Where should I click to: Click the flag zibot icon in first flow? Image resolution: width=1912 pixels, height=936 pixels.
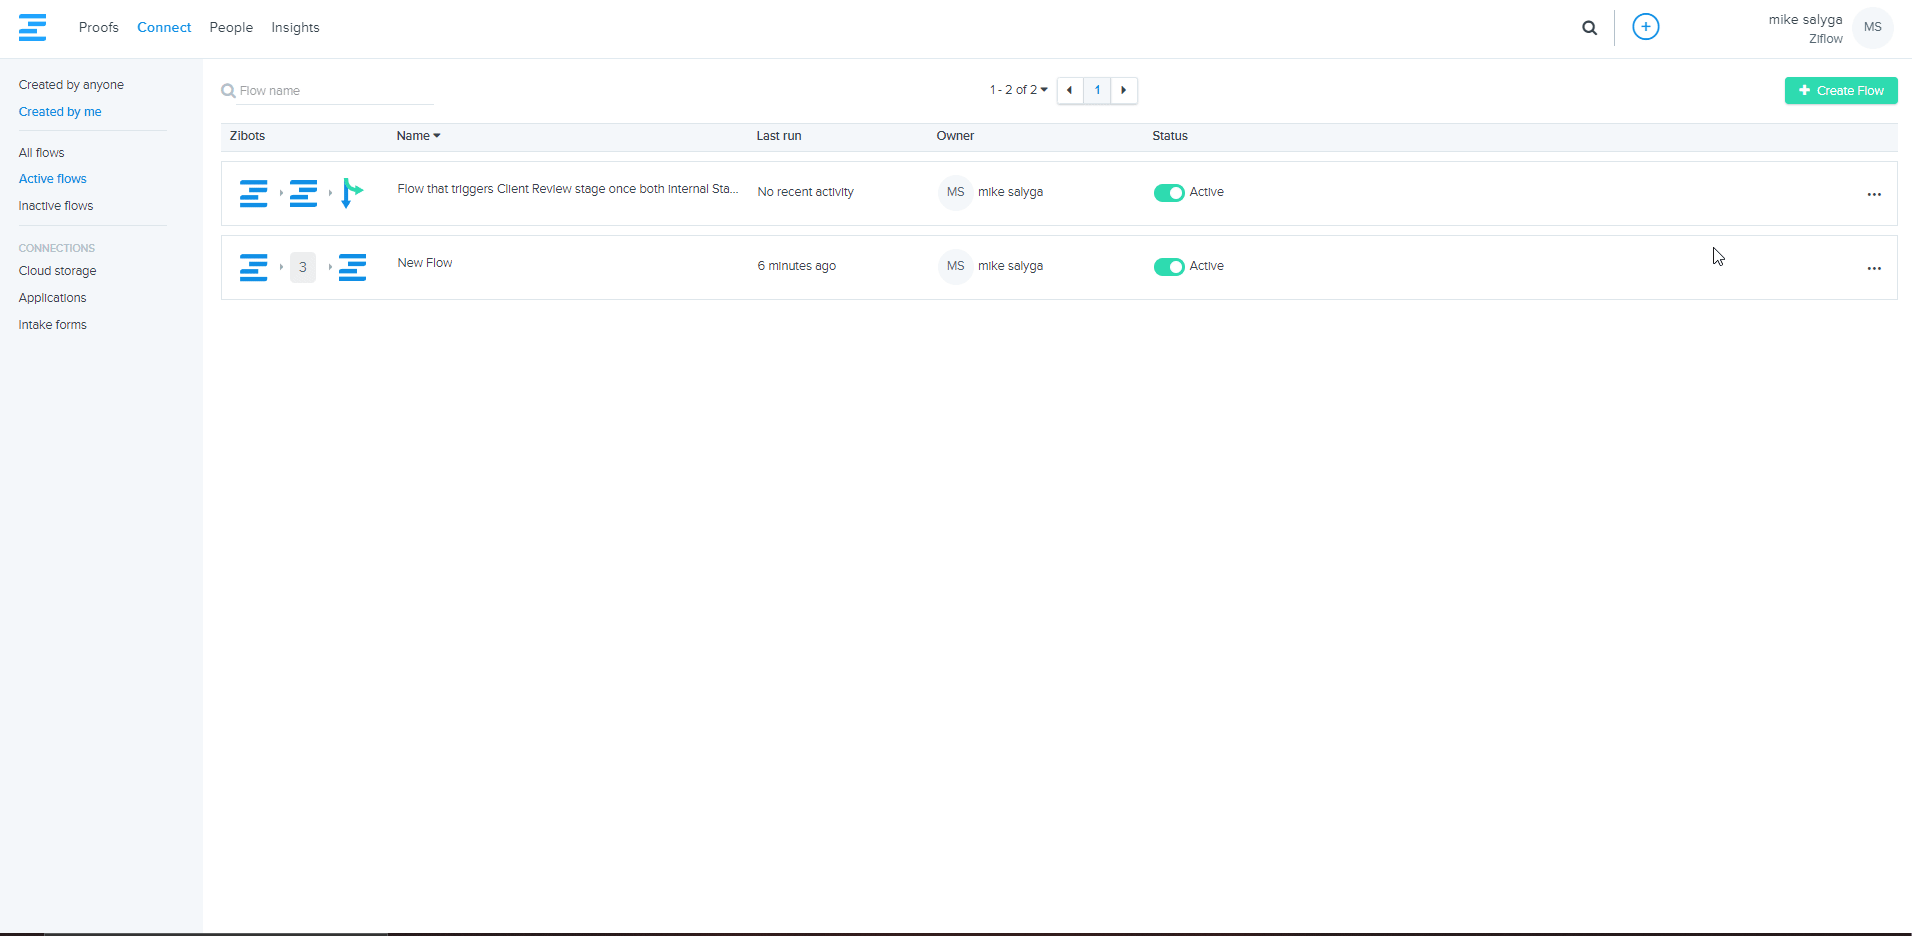pos(351,192)
